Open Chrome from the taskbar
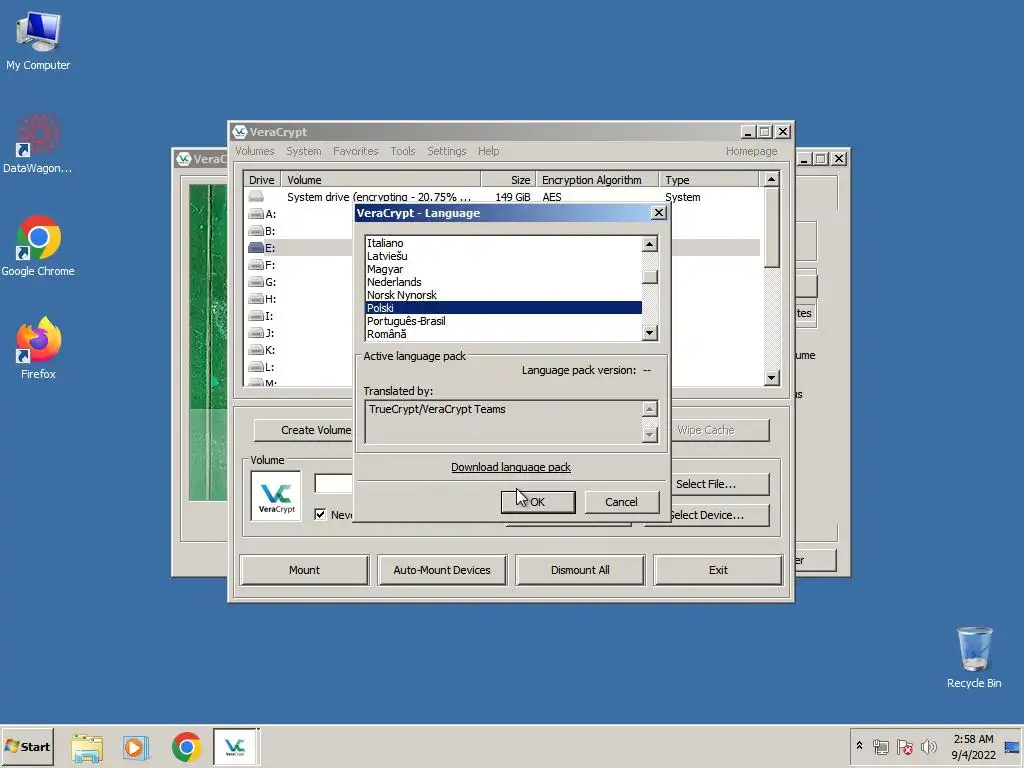The height and width of the screenshot is (768, 1024). pos(187,747)
